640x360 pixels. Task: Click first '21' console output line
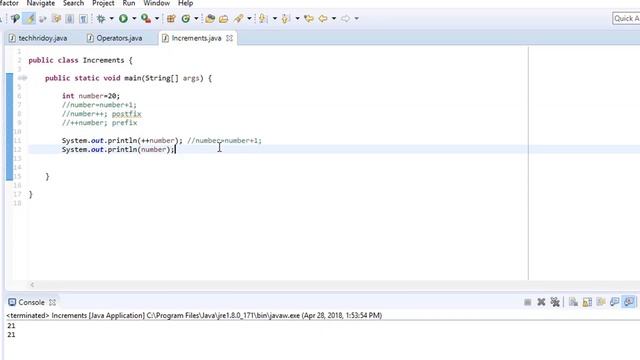click(11, 326)
